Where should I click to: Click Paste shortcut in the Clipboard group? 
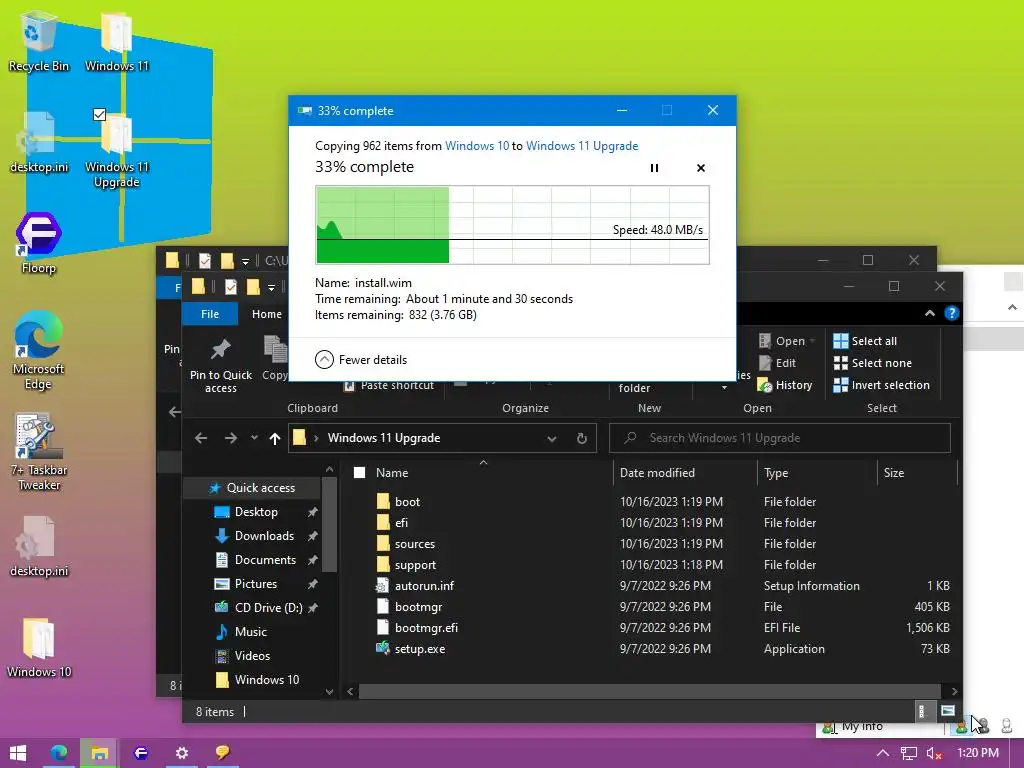coord(389,385)
